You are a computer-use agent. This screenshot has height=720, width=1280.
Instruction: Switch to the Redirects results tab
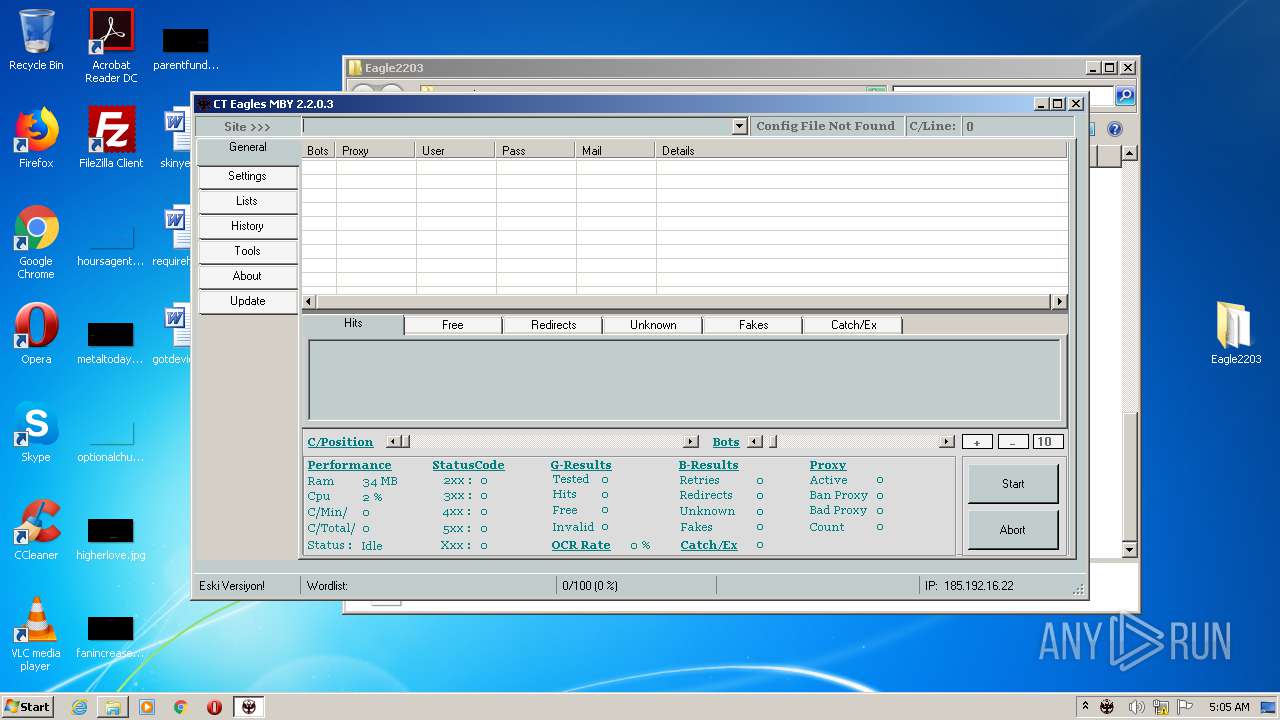[x=554, y=325]
